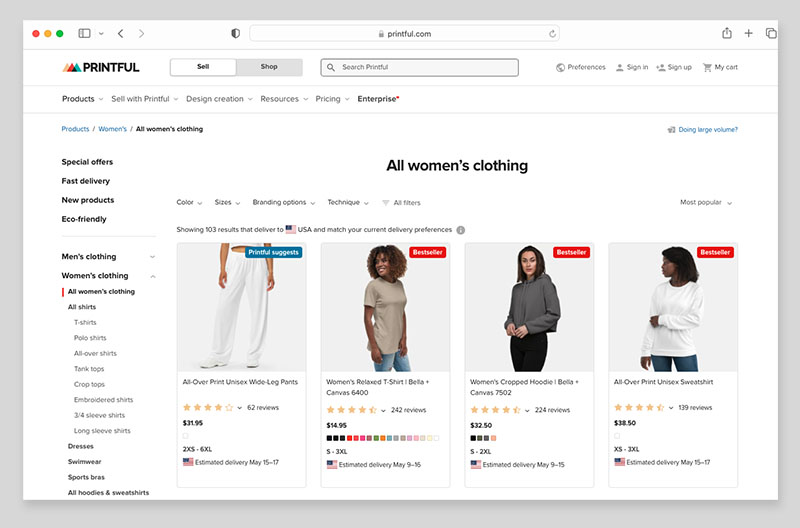Go back with the browser back arrow
The width and height of the screenshot is (800, 528).
[x=120, y=33]
